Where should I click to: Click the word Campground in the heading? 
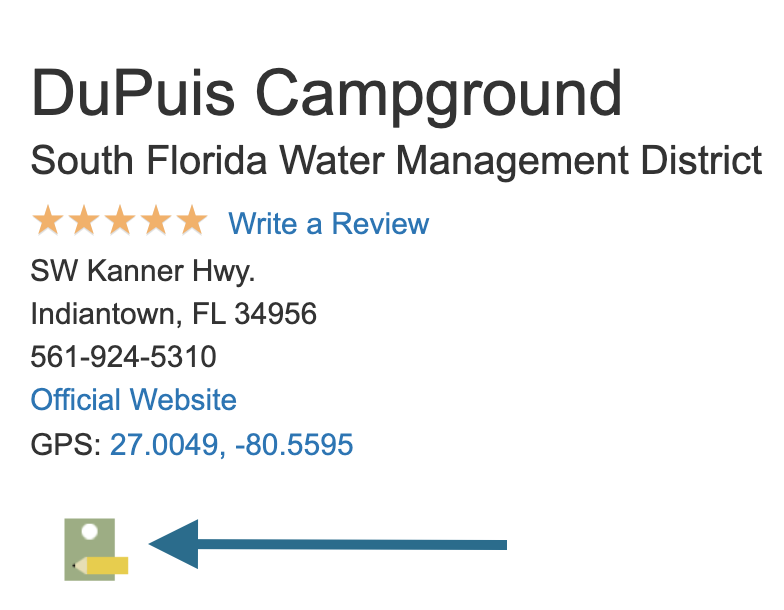coord(438,98)
